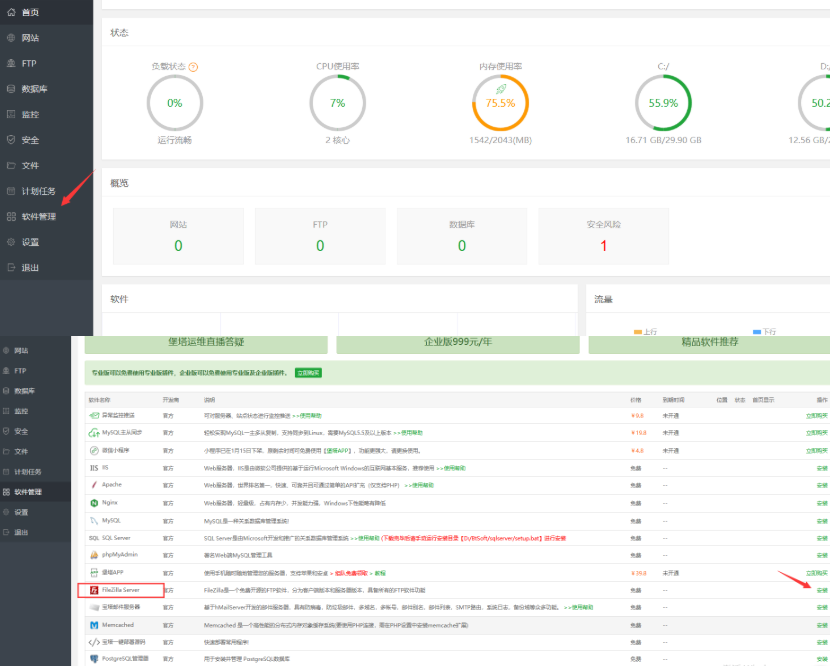Click the rocket icon in memory gauge

coord(500,90)
